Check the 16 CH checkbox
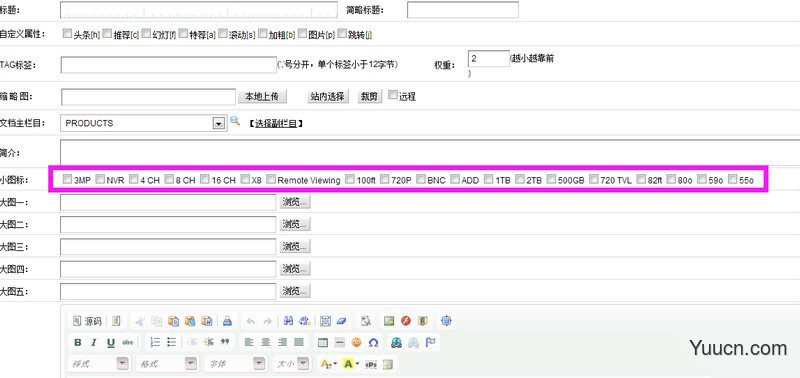 click(x=205, y=179)
